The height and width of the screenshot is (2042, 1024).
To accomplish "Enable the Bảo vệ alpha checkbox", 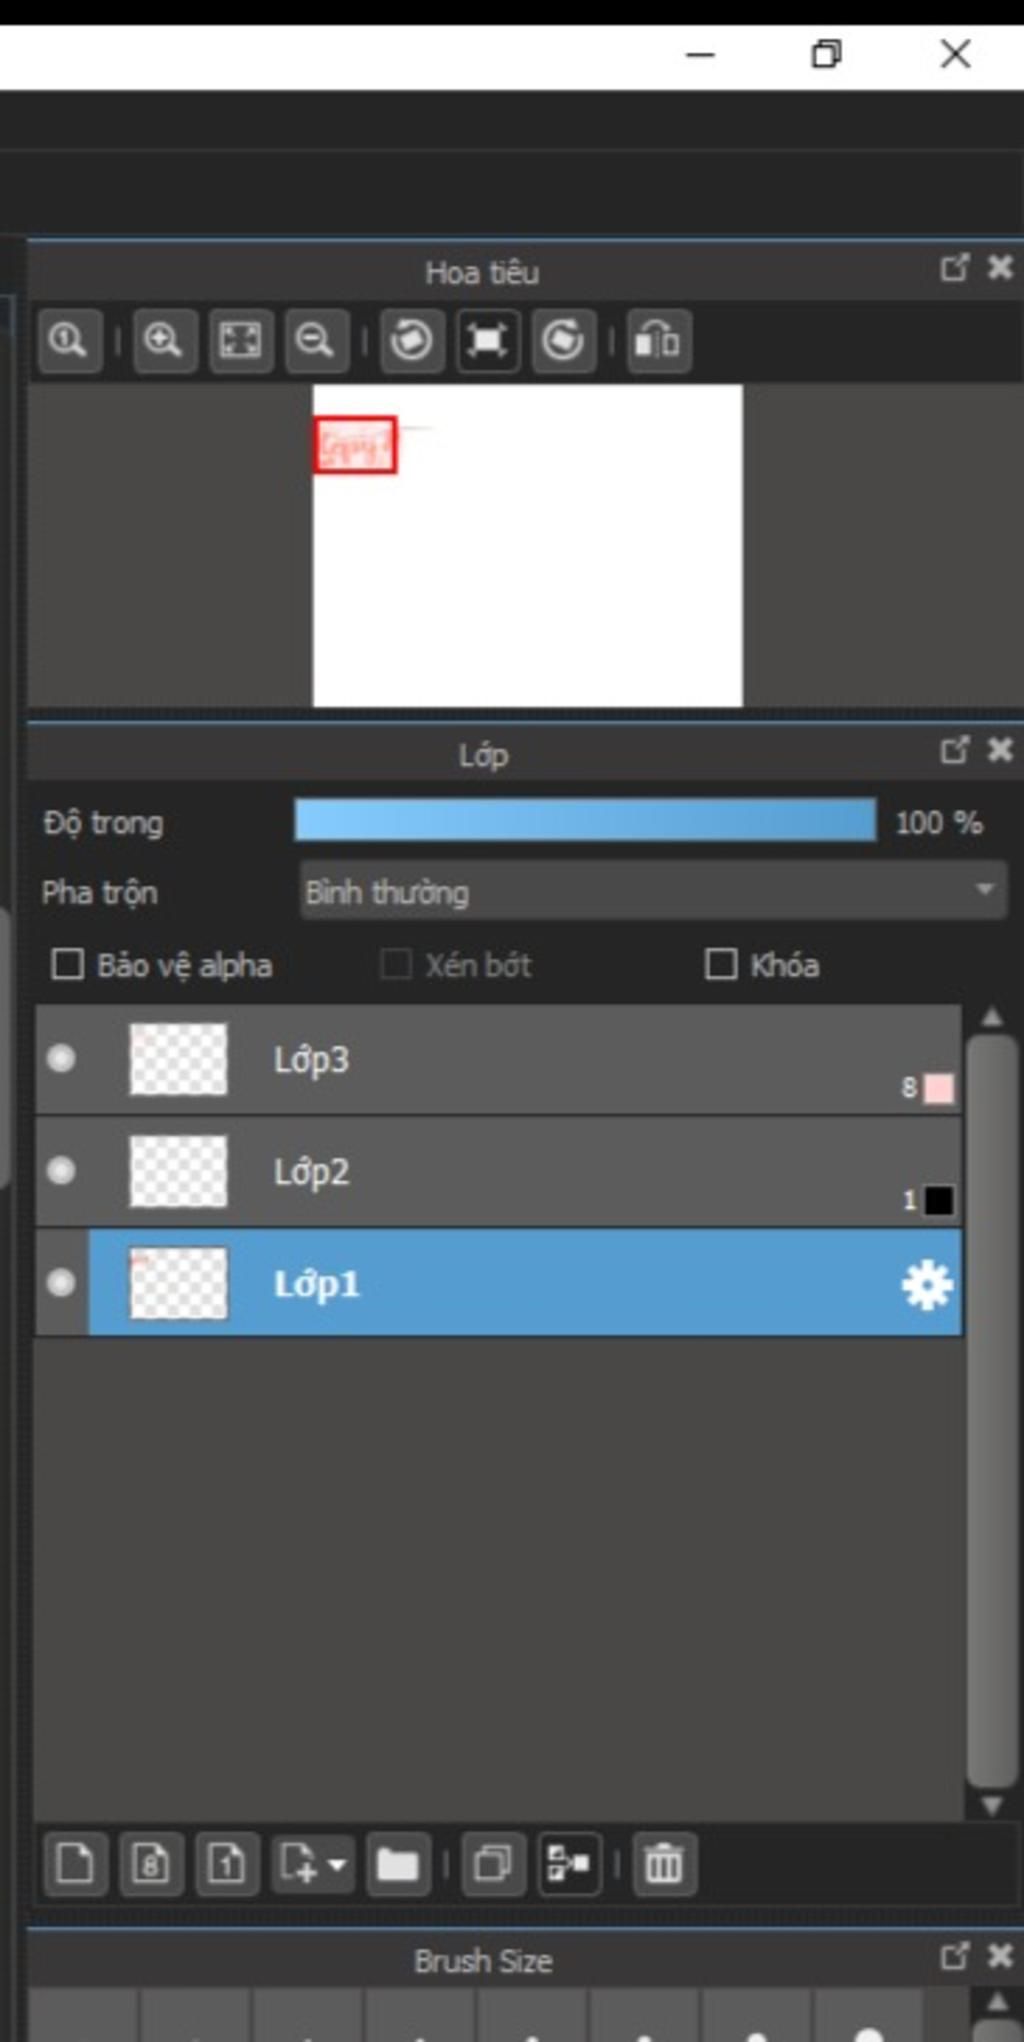I will click(67, 965).
